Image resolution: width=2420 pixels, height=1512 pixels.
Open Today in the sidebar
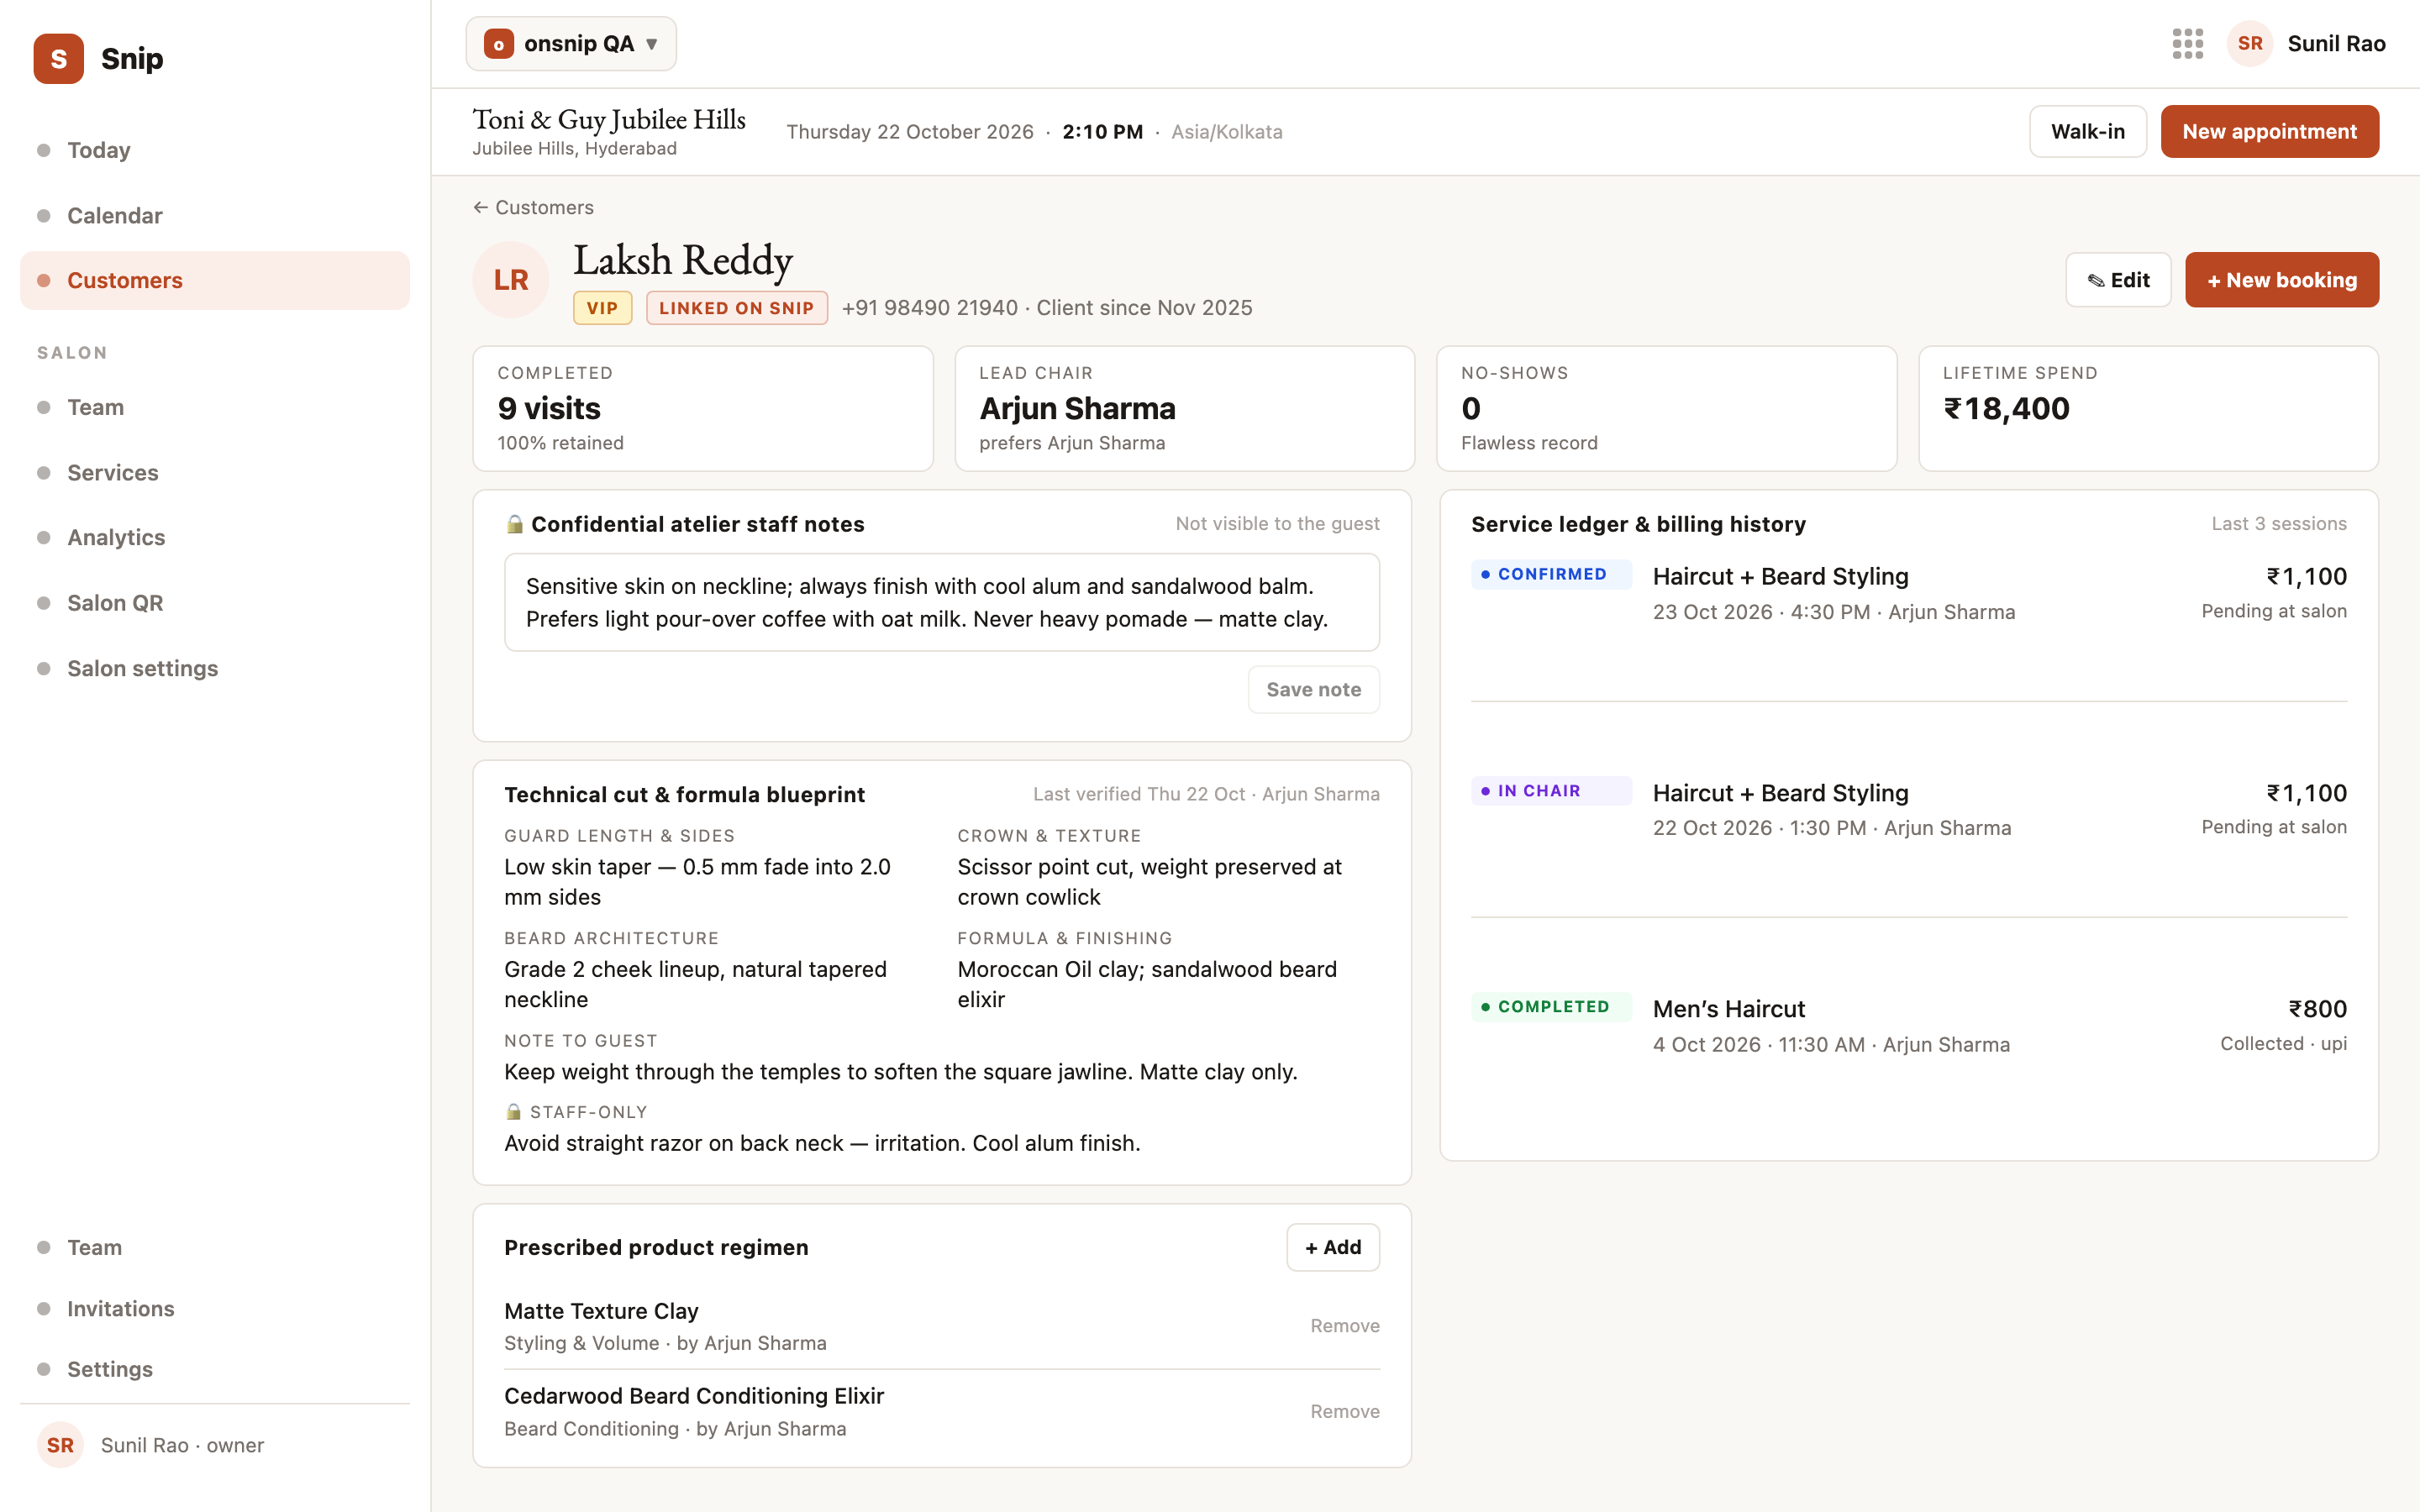click(215, 150)
